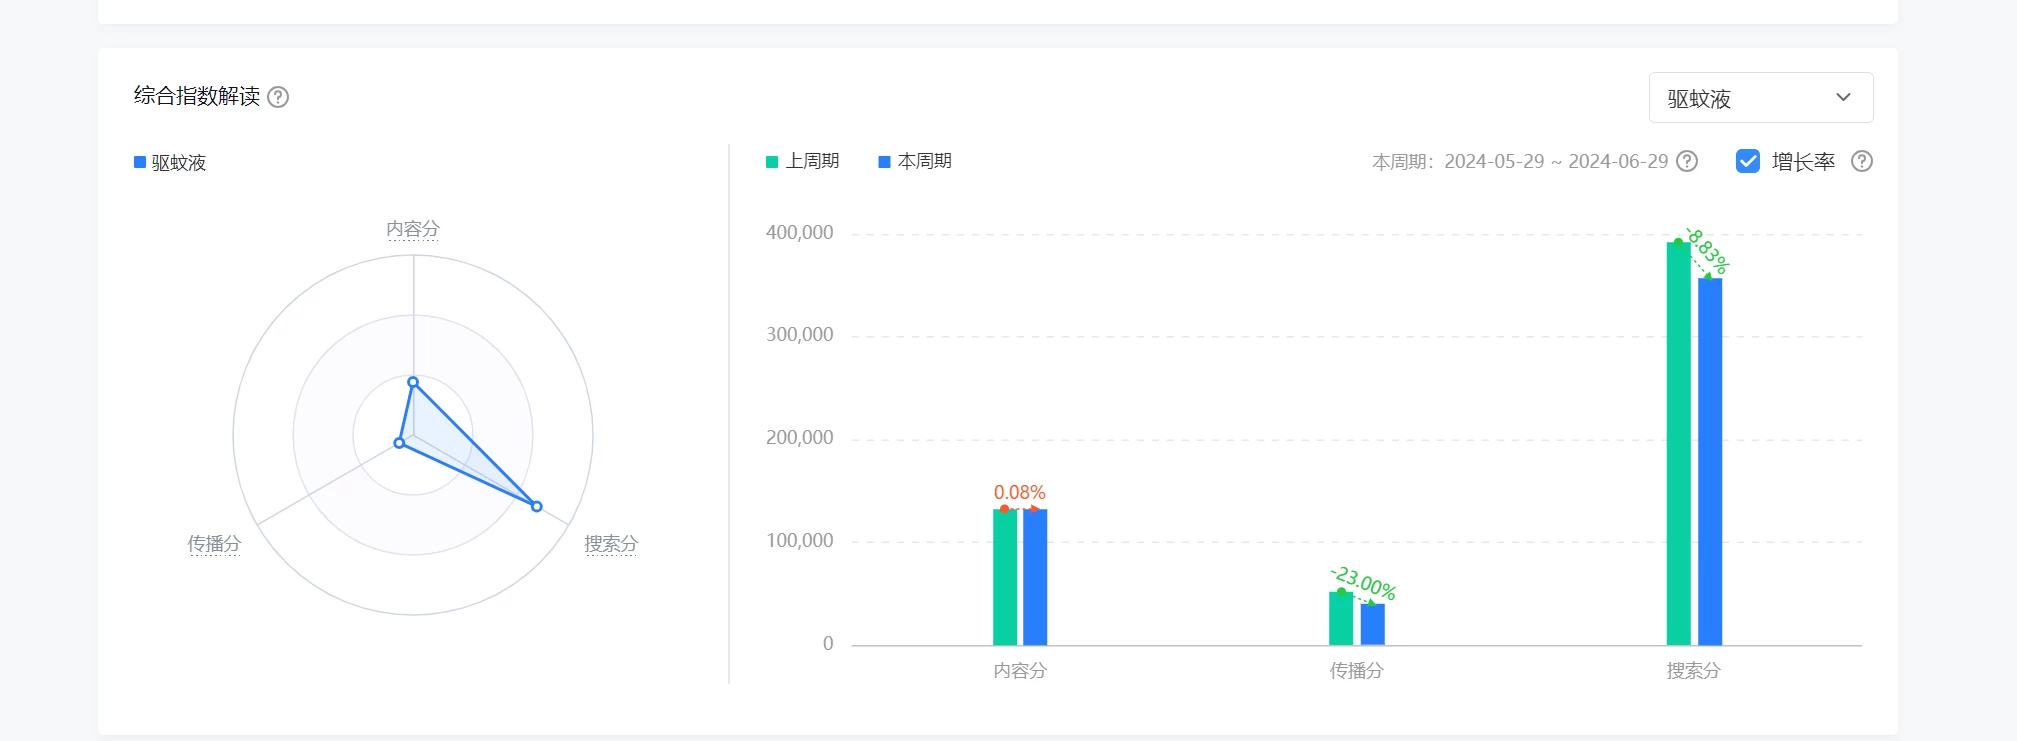
Task: Click 搜索分 label on radar chart
Action: click(x=611, y=544)
